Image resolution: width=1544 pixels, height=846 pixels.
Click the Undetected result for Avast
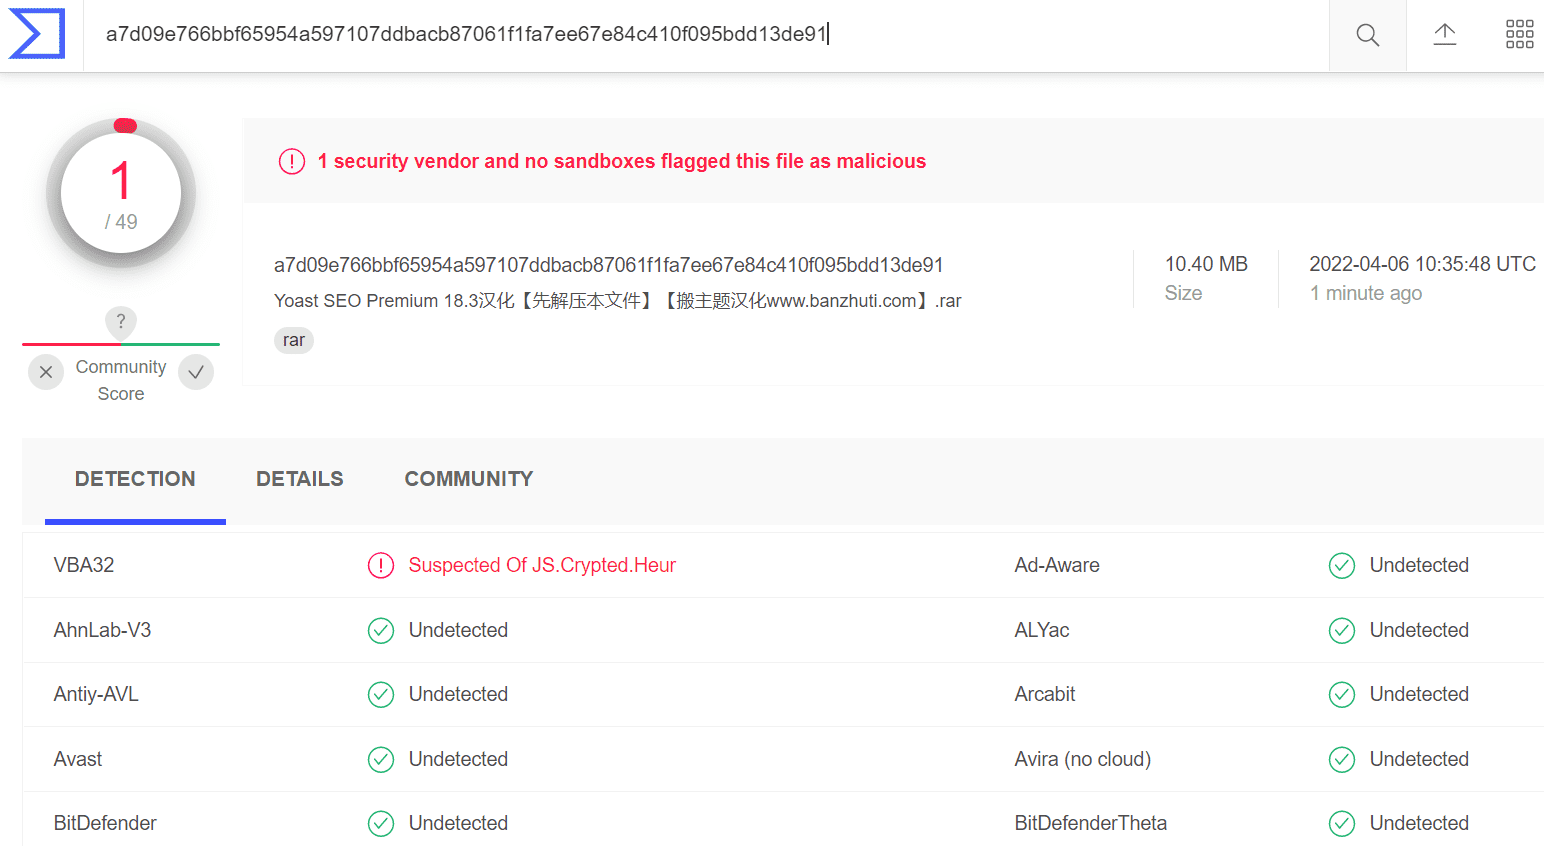(458, 759)
